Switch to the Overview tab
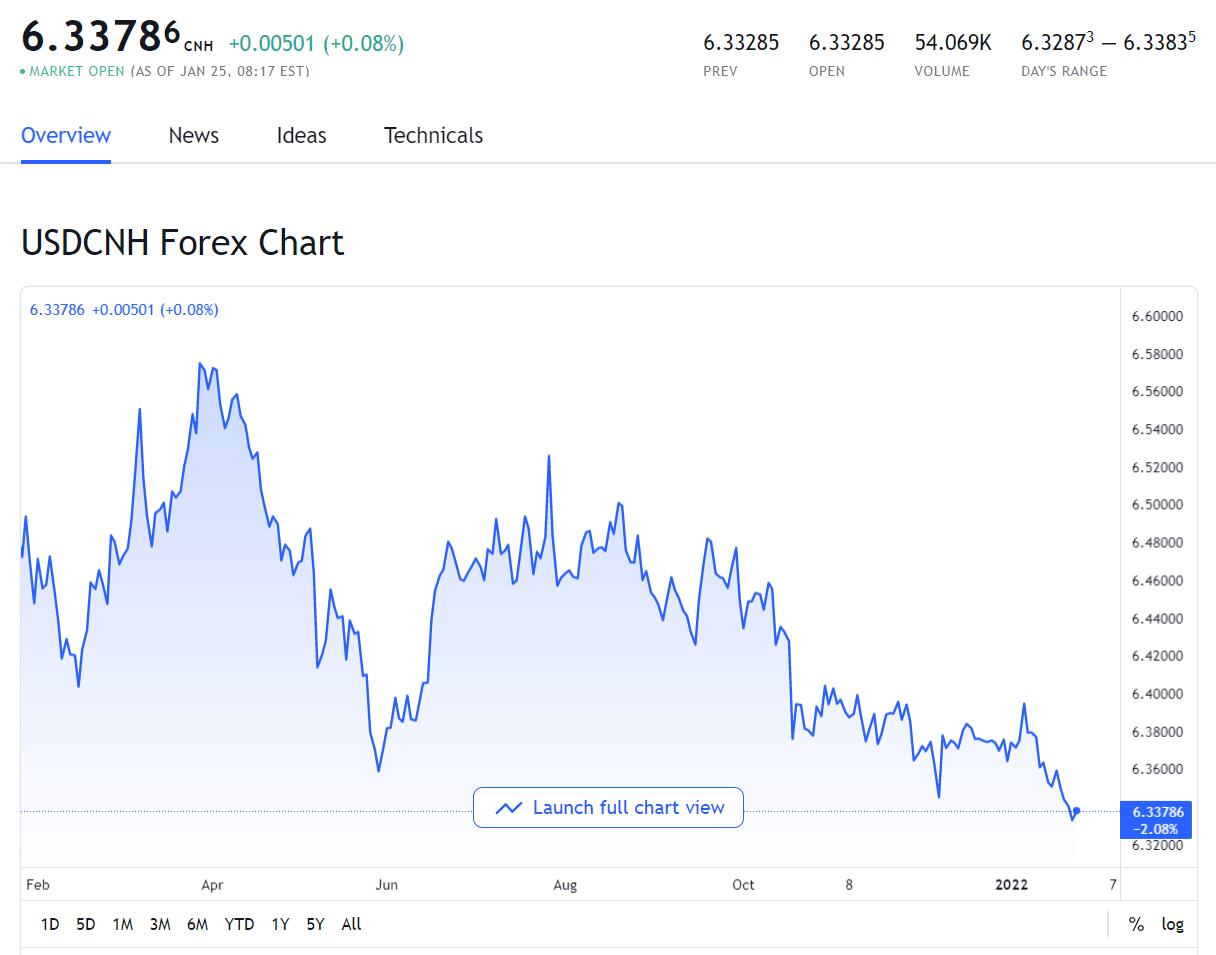1216x955 pixels. tap(66, 136)
